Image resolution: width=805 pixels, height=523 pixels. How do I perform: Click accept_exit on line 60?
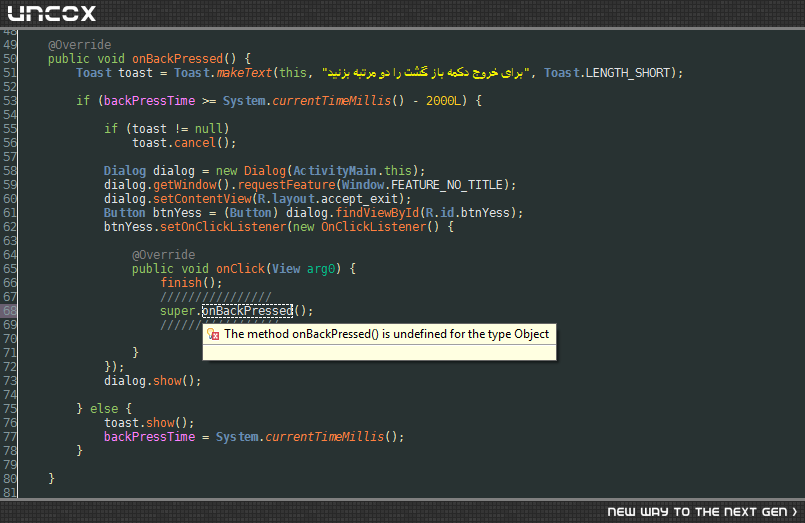359,199
